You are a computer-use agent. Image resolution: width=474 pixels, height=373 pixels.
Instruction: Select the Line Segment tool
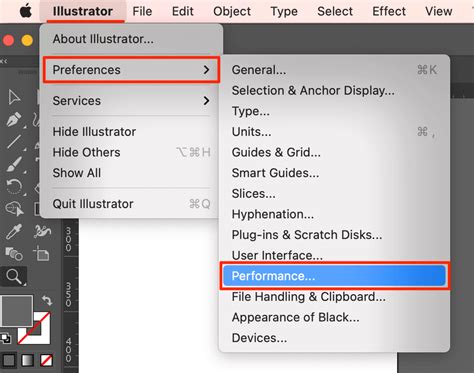(14, 142)
